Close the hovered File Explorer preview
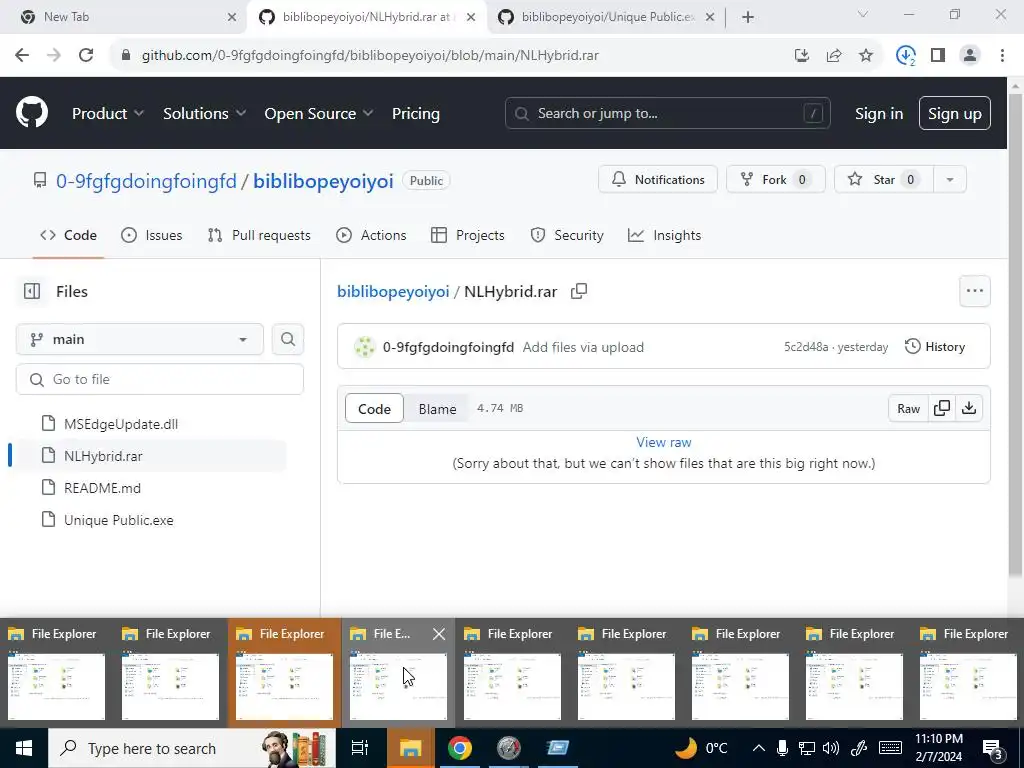 click(x=439, y=634)
